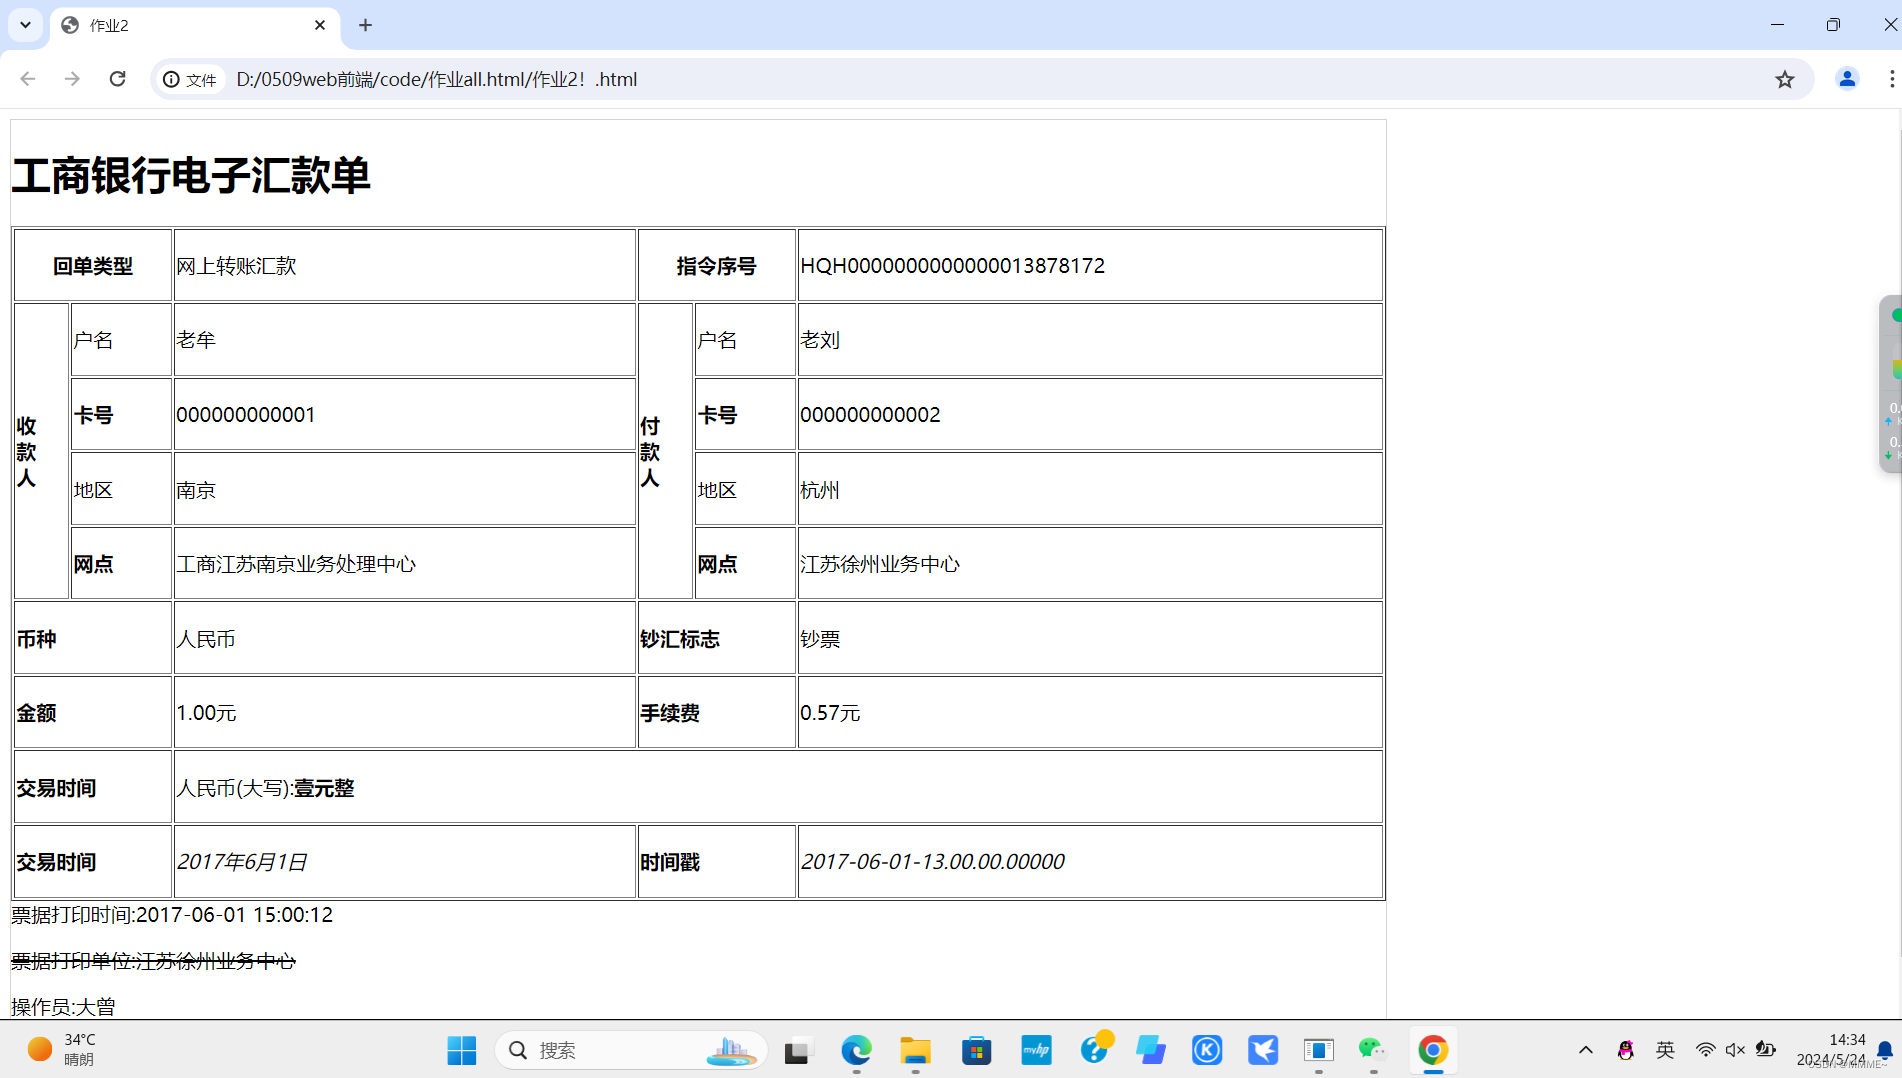Open the blue layered-squares taskbar app
The height and width of the screenshot is (1078, 1902).
(x=1151, y=1050)
